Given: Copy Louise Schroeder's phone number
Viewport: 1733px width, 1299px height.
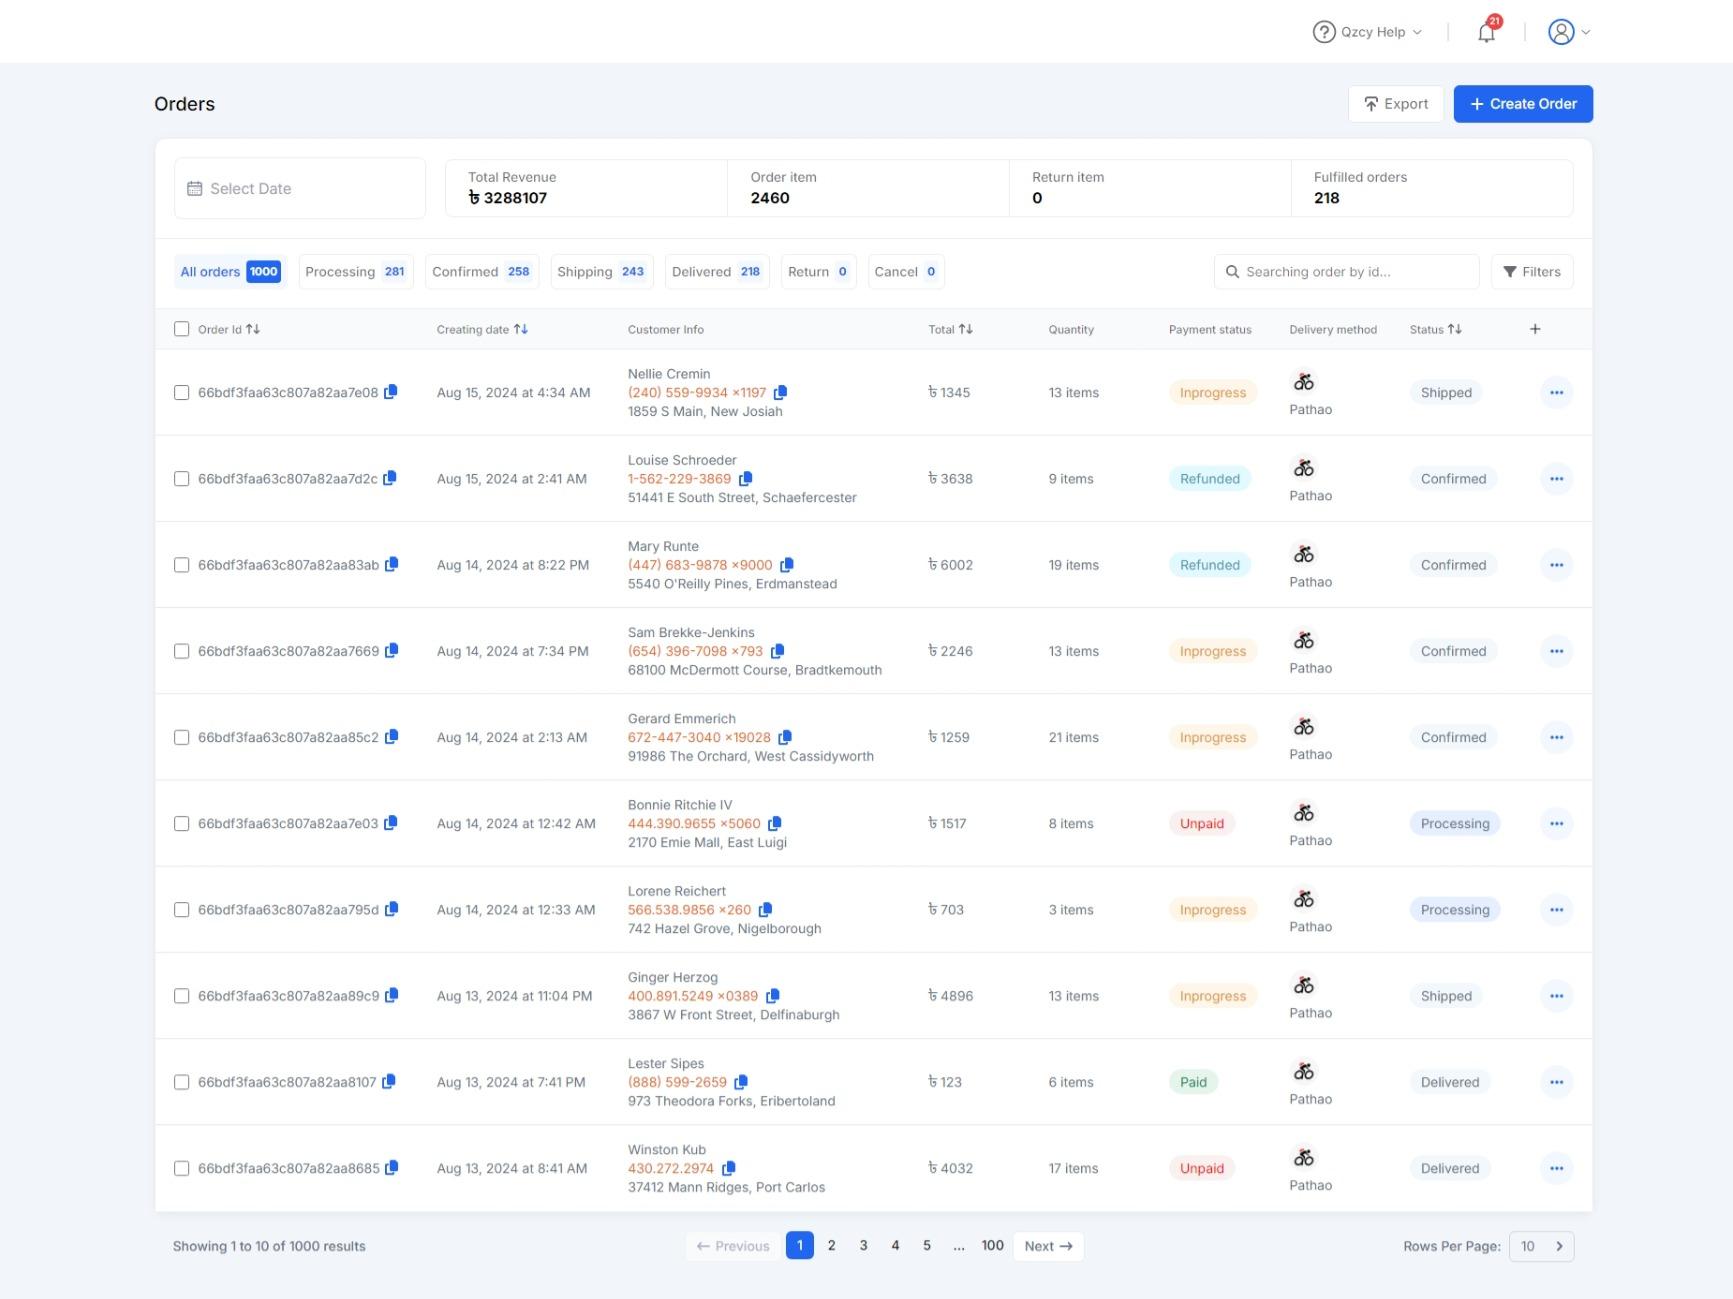Looking at the screenshot, I should coord(745,479).
